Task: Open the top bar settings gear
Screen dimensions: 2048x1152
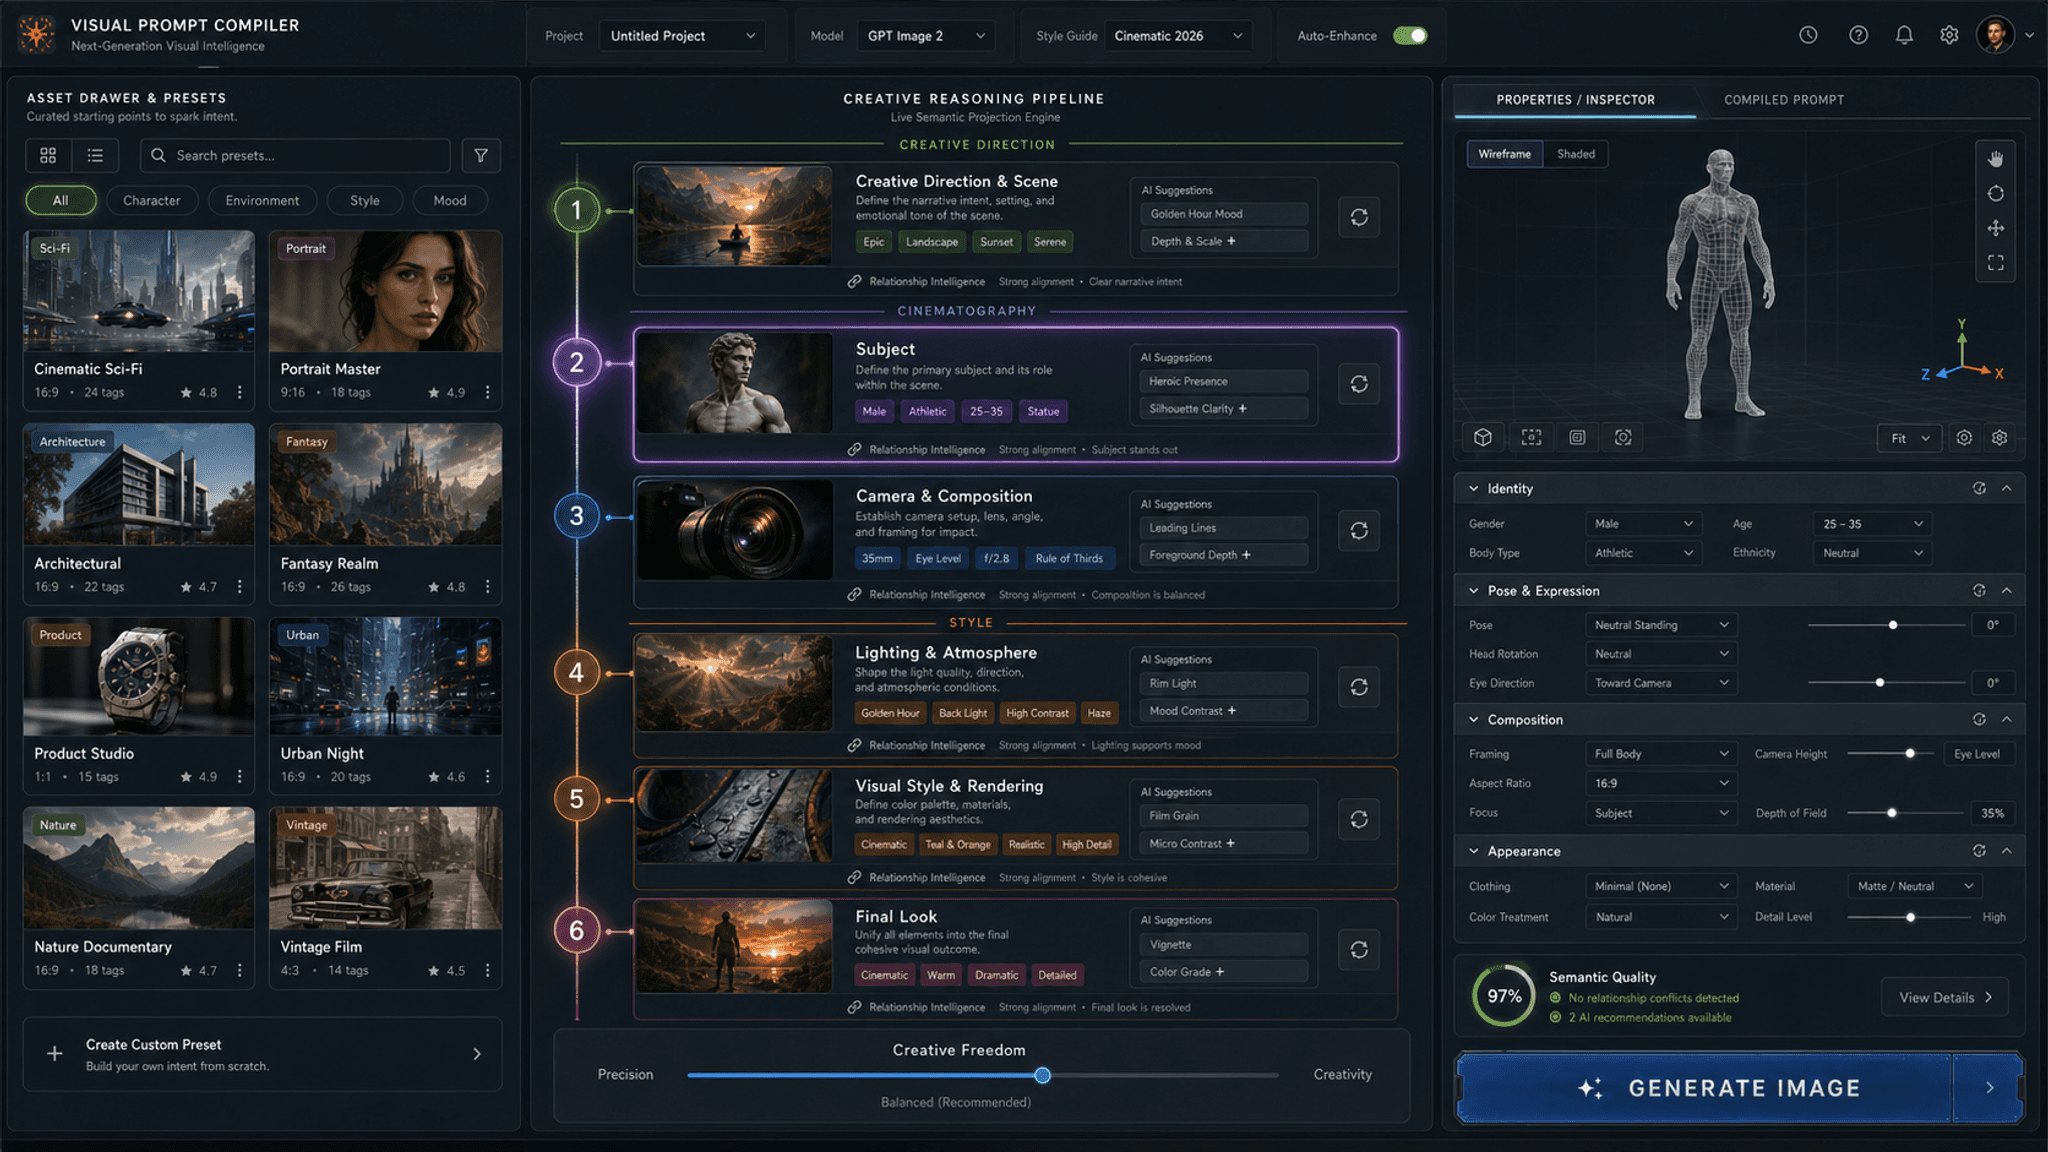Action: [1949, 35]
